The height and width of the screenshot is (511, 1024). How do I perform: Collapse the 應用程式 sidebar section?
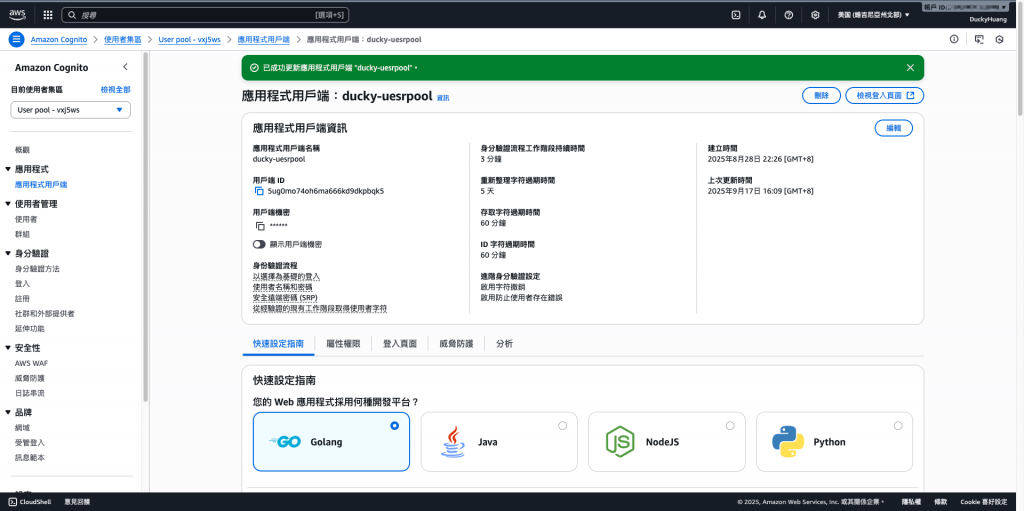click(x=8, y=169)
